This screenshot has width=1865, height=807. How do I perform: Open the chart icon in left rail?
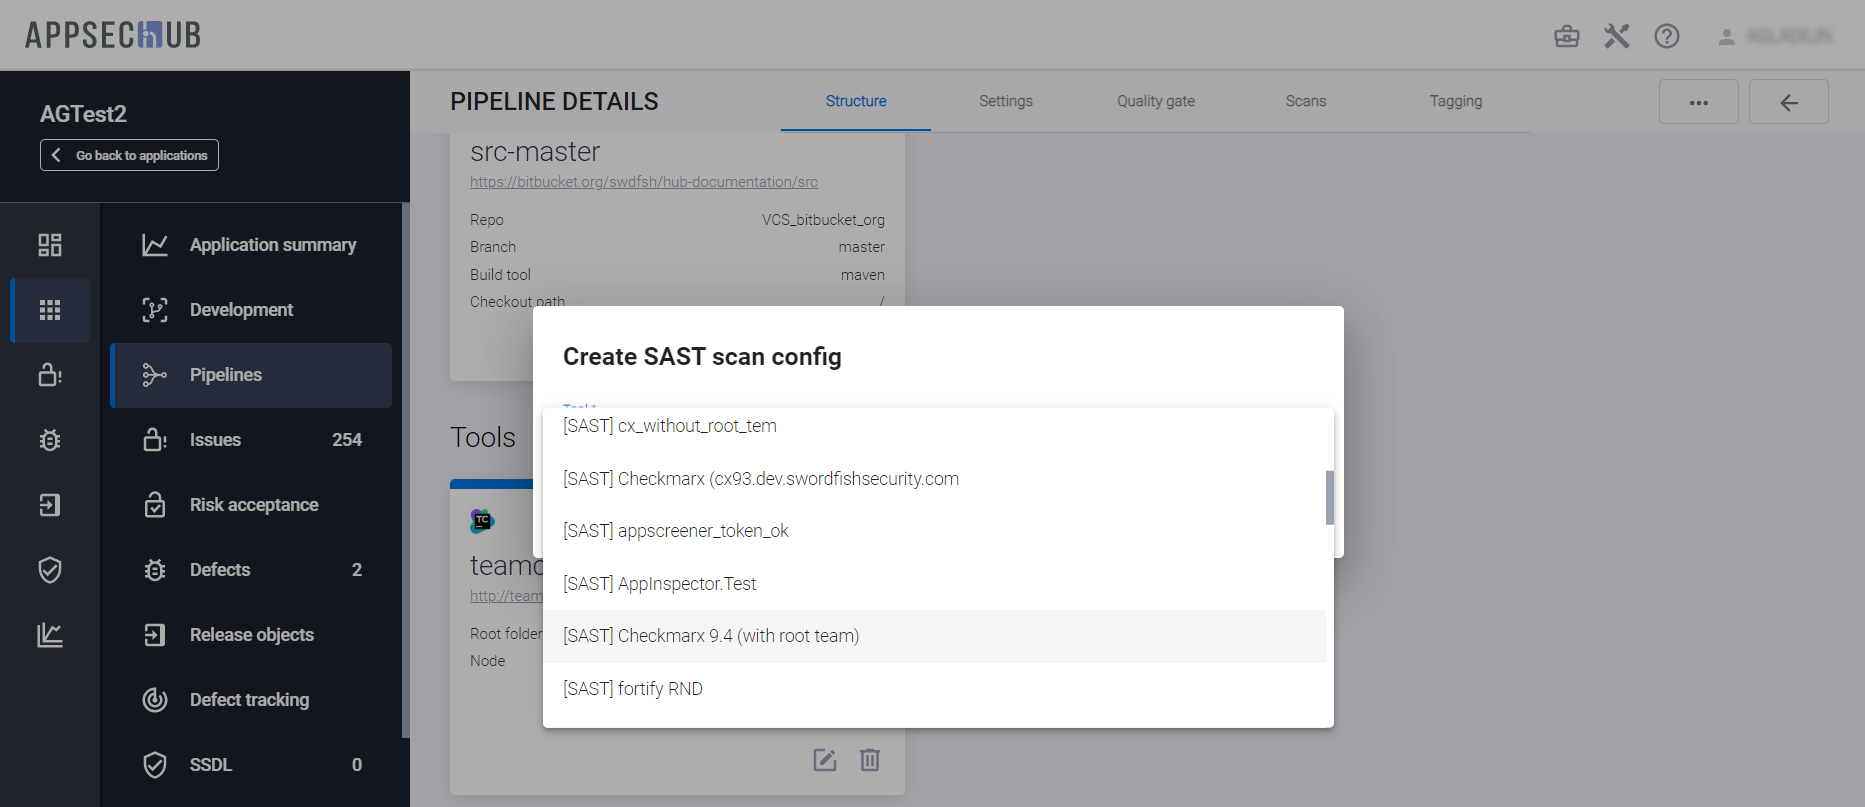50,635
